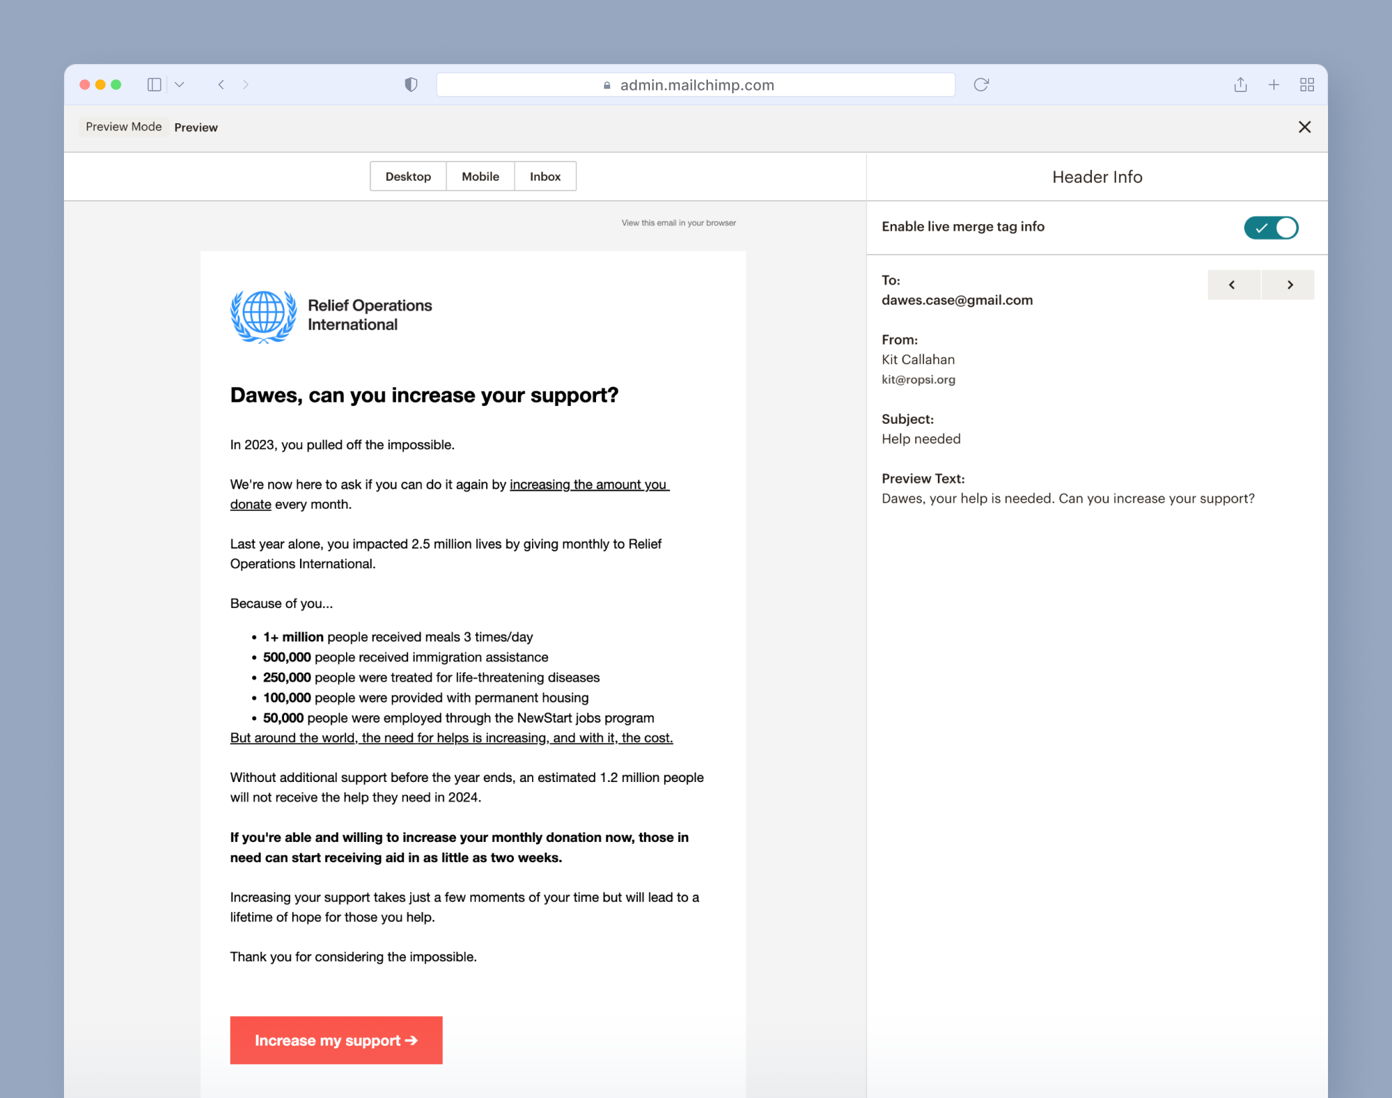Disable the live merge tag info toggle

[1270, 228]
